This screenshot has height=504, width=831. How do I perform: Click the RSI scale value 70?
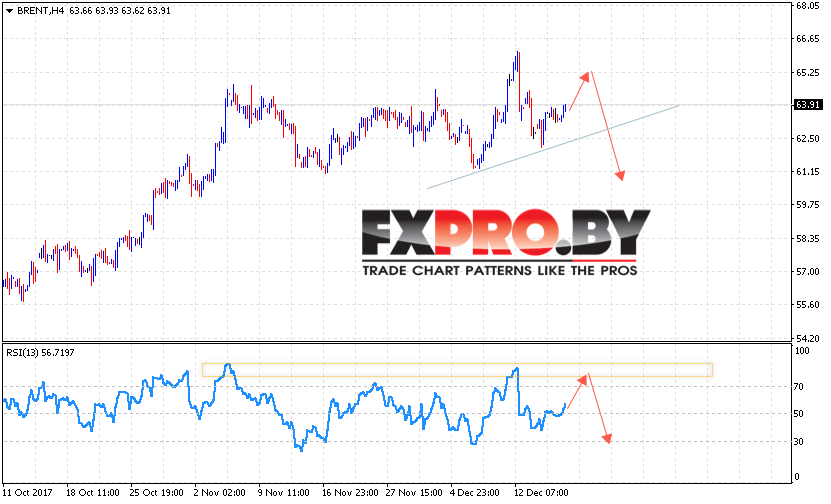tap(800, 387)
